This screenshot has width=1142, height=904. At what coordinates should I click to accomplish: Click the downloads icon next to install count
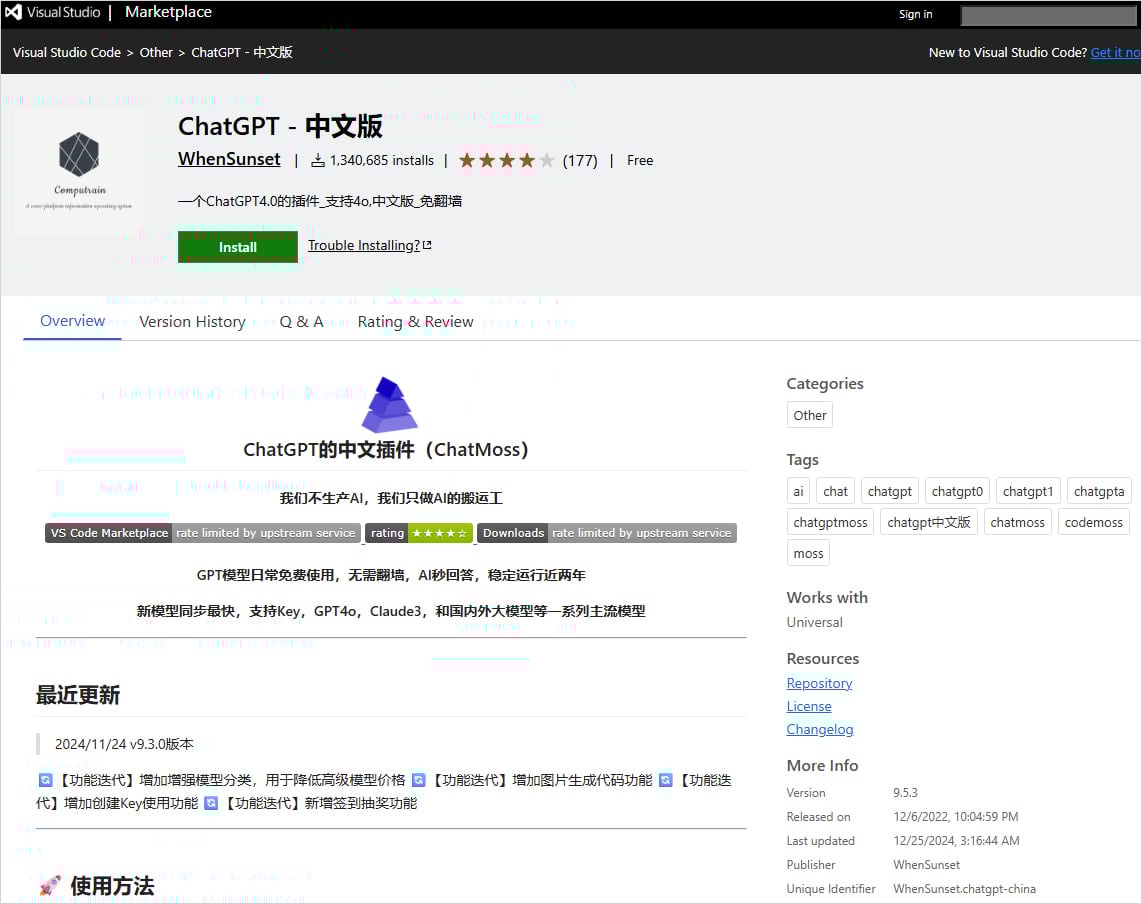(316, 160)
